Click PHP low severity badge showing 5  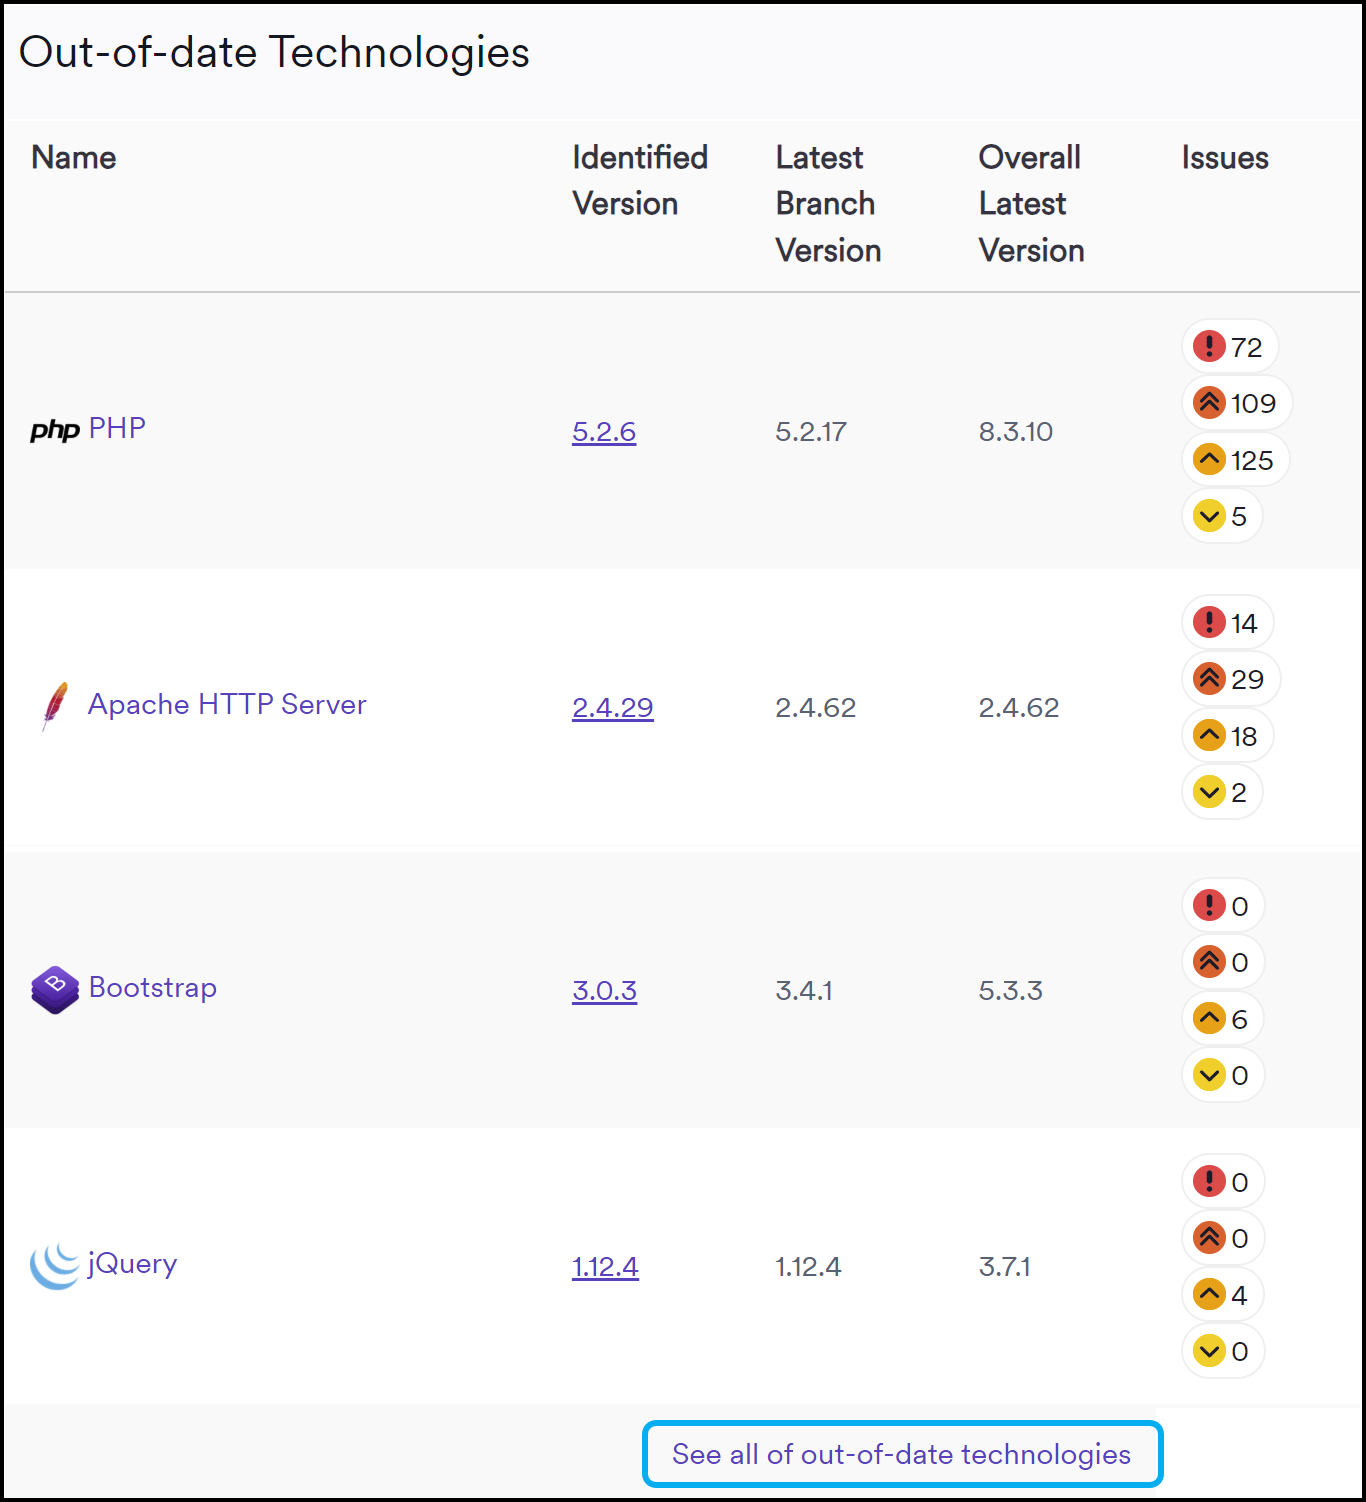tap(1222, 516)
